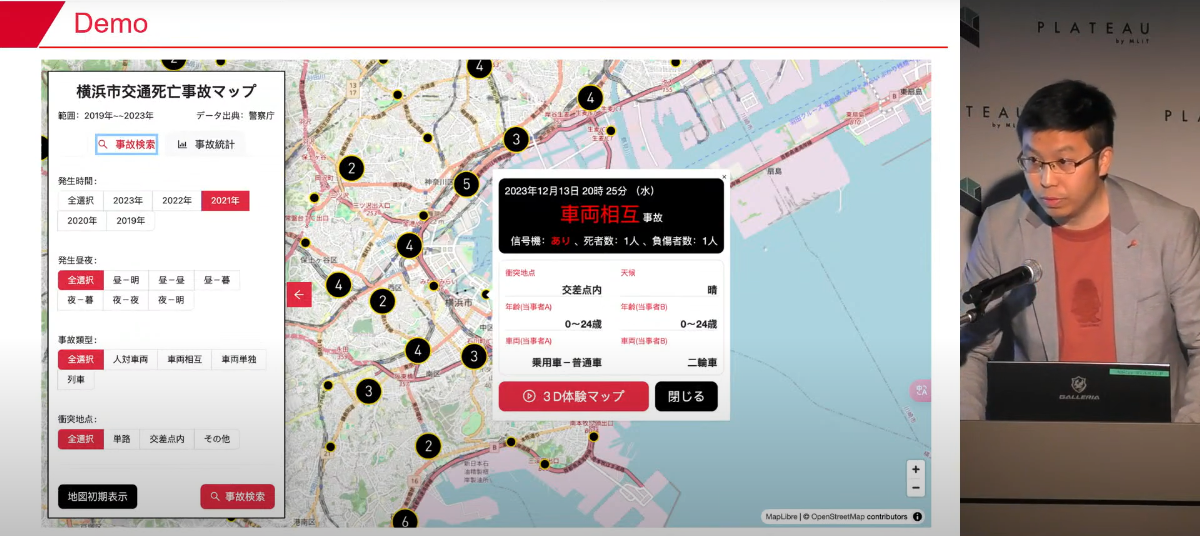This screenshot has width=1200, height=536.
Task: Select the 2023年 year filter
Action: click(x=128, y=200)
